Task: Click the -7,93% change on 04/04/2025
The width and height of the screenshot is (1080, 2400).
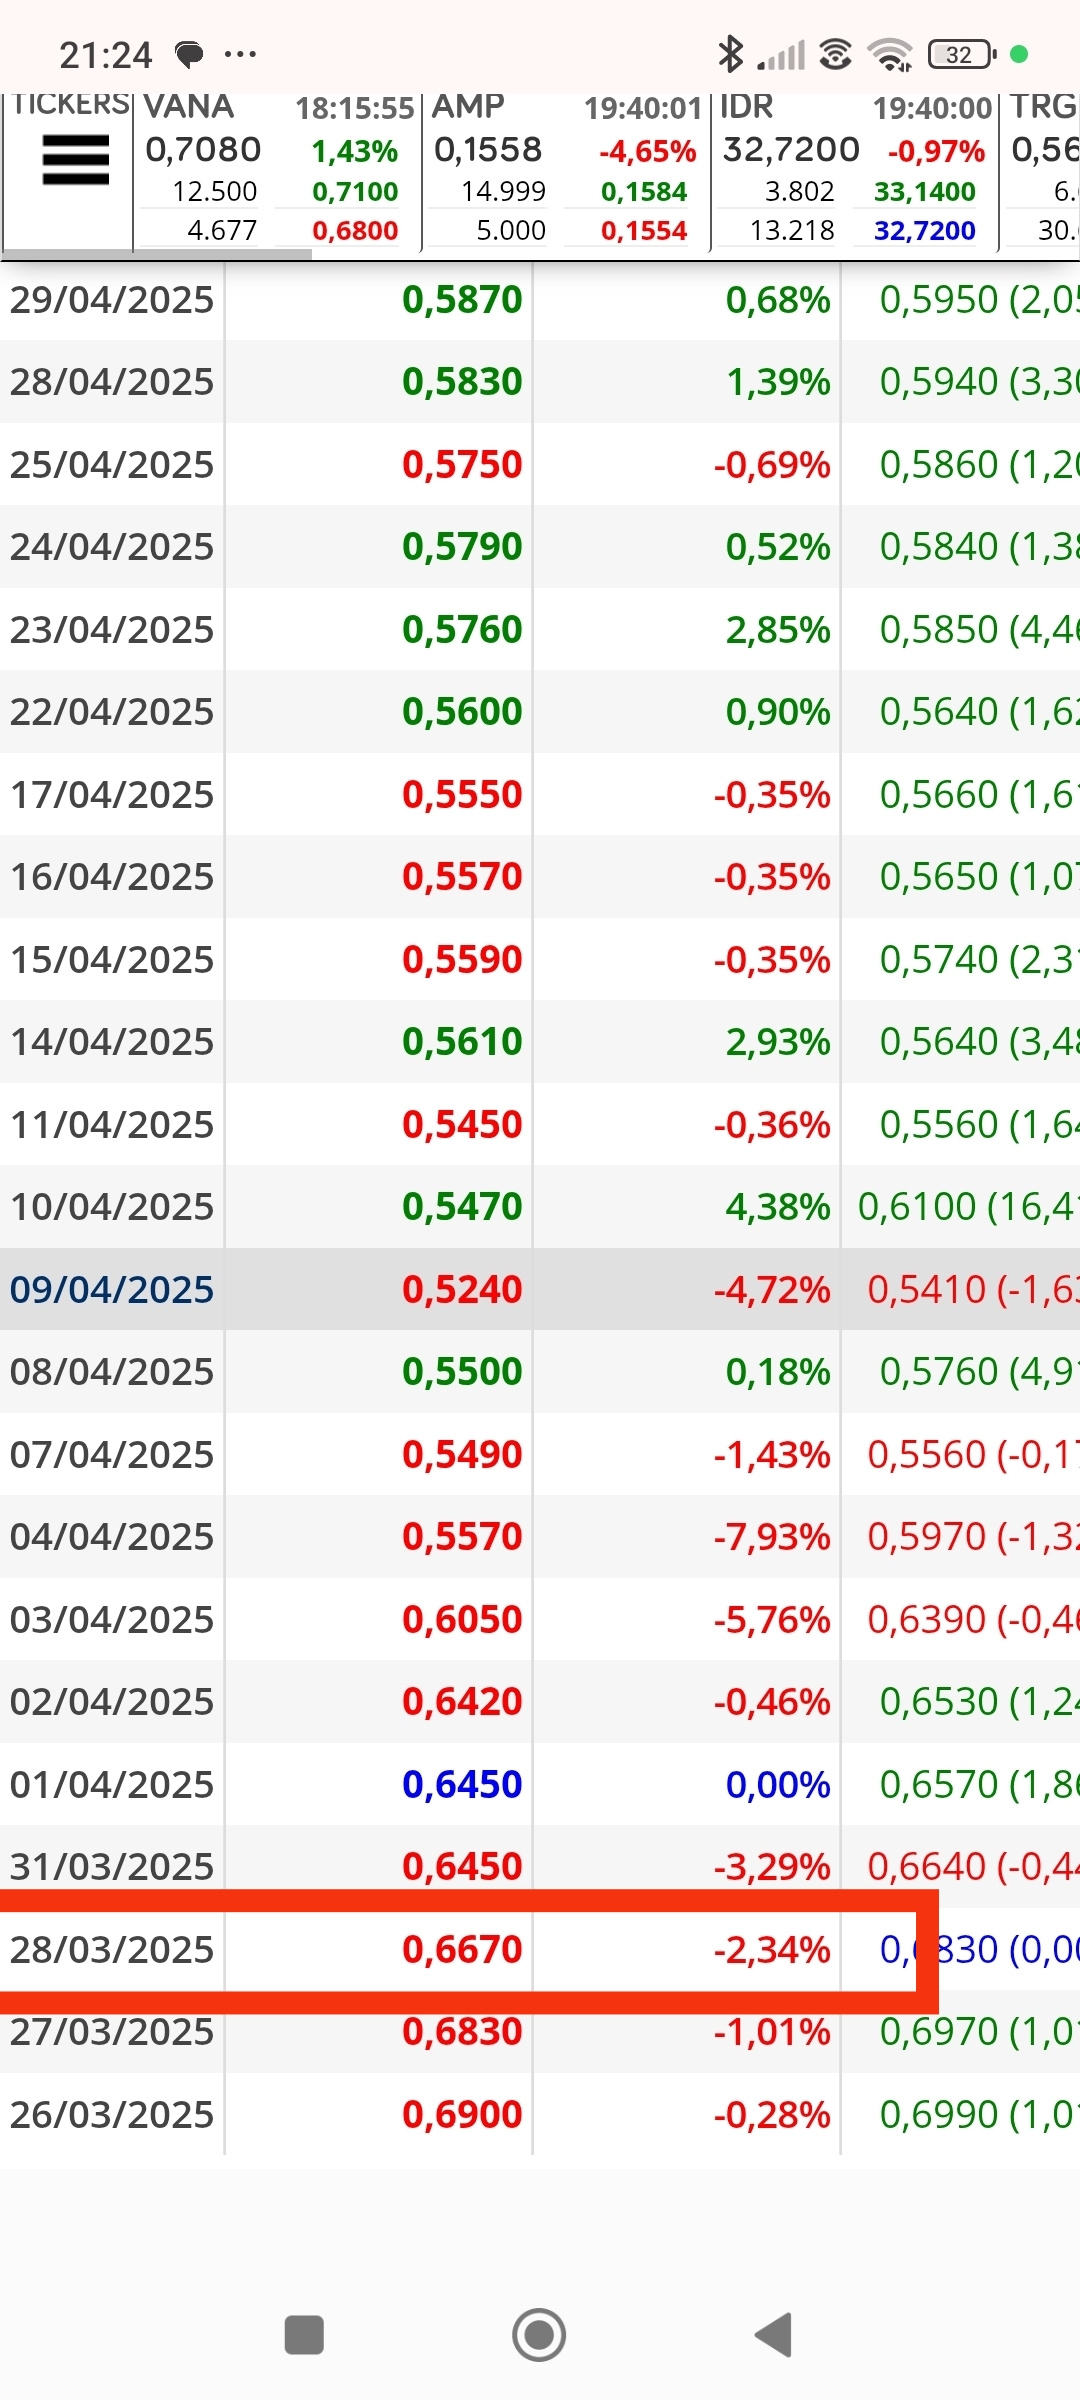Action: tap(771, 1536)
